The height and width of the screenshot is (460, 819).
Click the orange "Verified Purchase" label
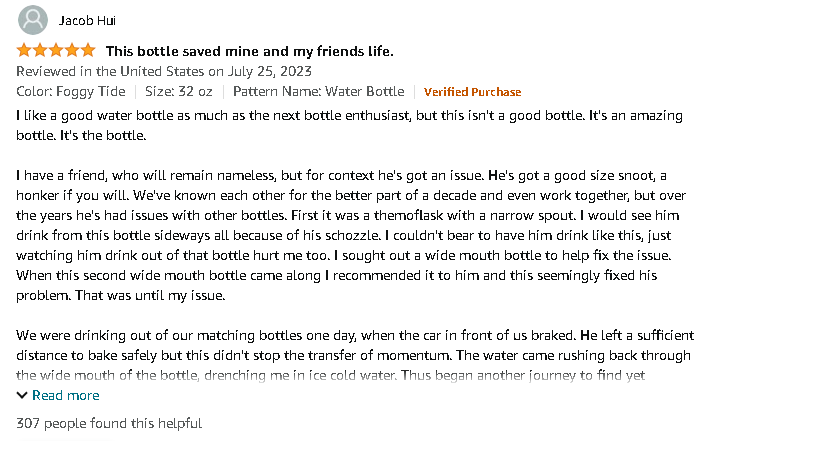[472, 92]
